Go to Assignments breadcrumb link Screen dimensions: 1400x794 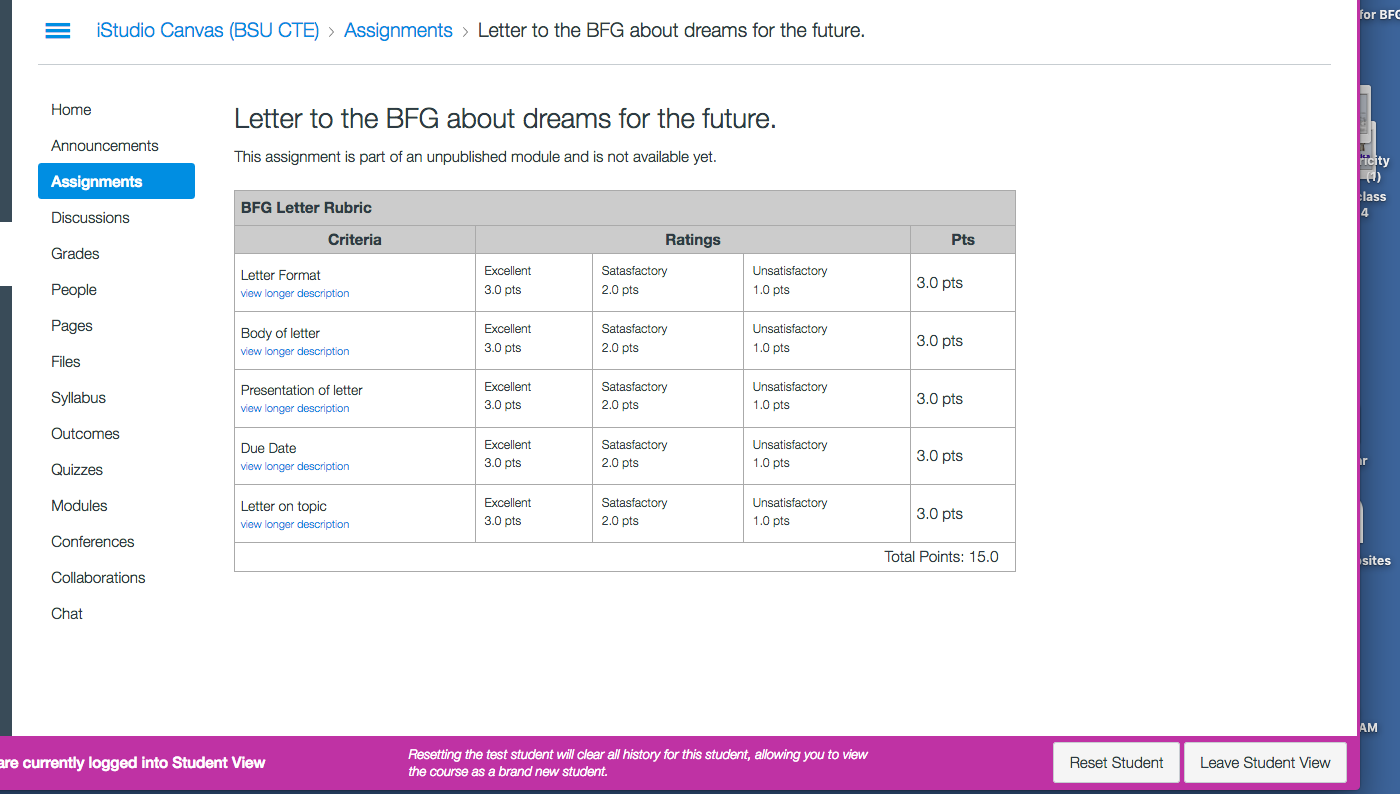(x=398, y=31)
